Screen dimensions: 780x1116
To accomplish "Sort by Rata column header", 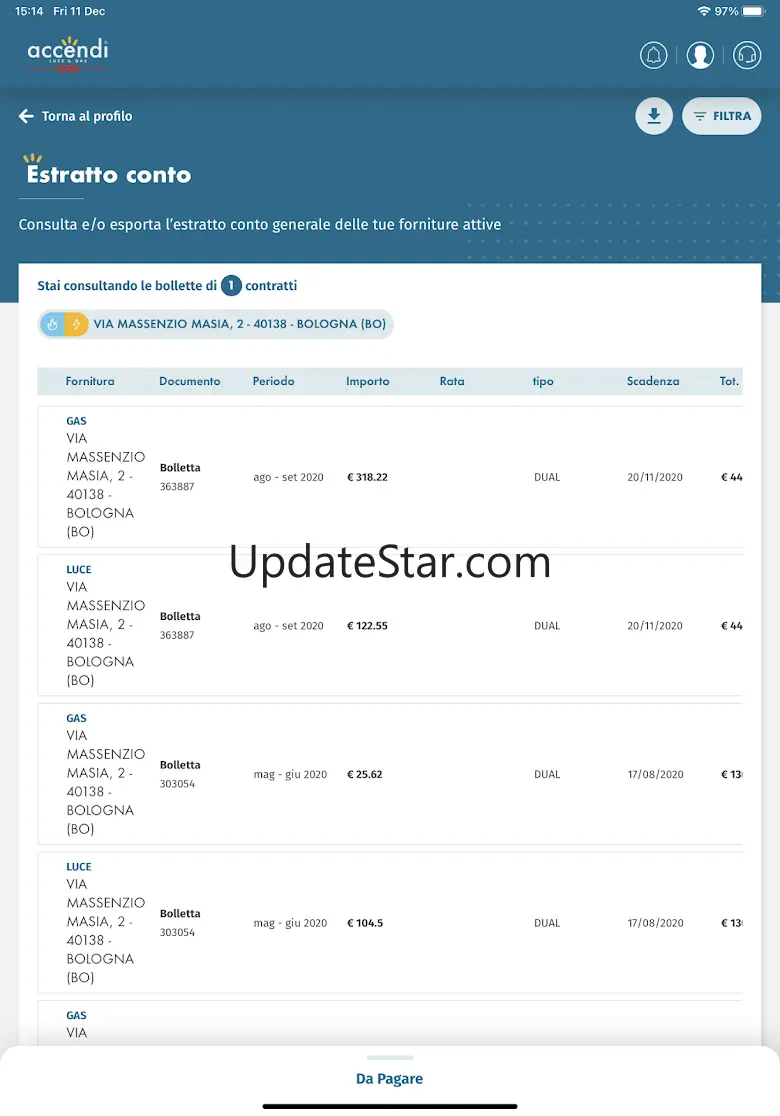I will pos(452,381).
